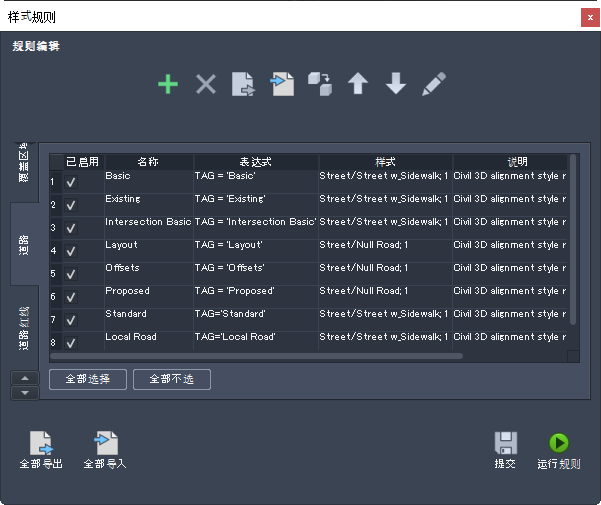Image resolution: width=601 pixels, height=505 pixels.
Task: Click style cell Street w_Sidewalk in Basic row
Action: pos(385,182)
